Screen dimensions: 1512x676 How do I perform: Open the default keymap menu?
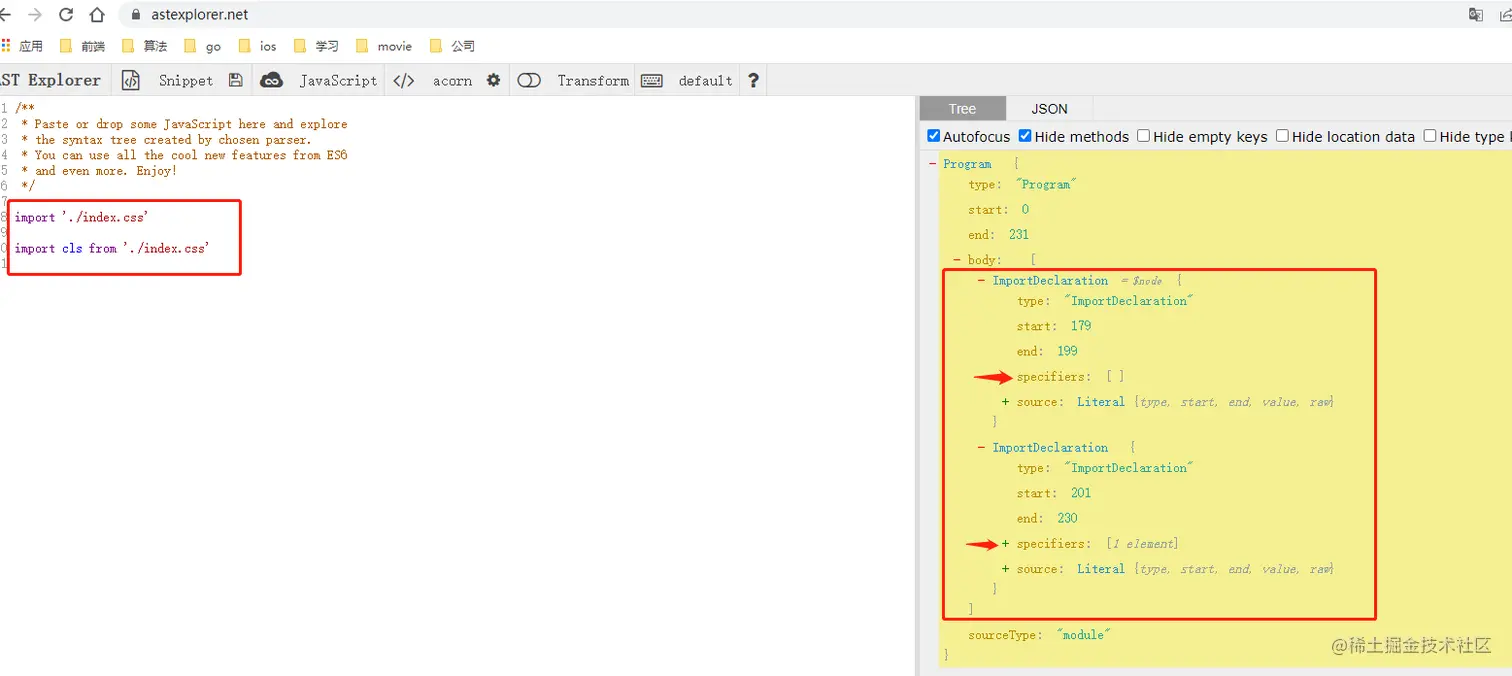point(705,80)
